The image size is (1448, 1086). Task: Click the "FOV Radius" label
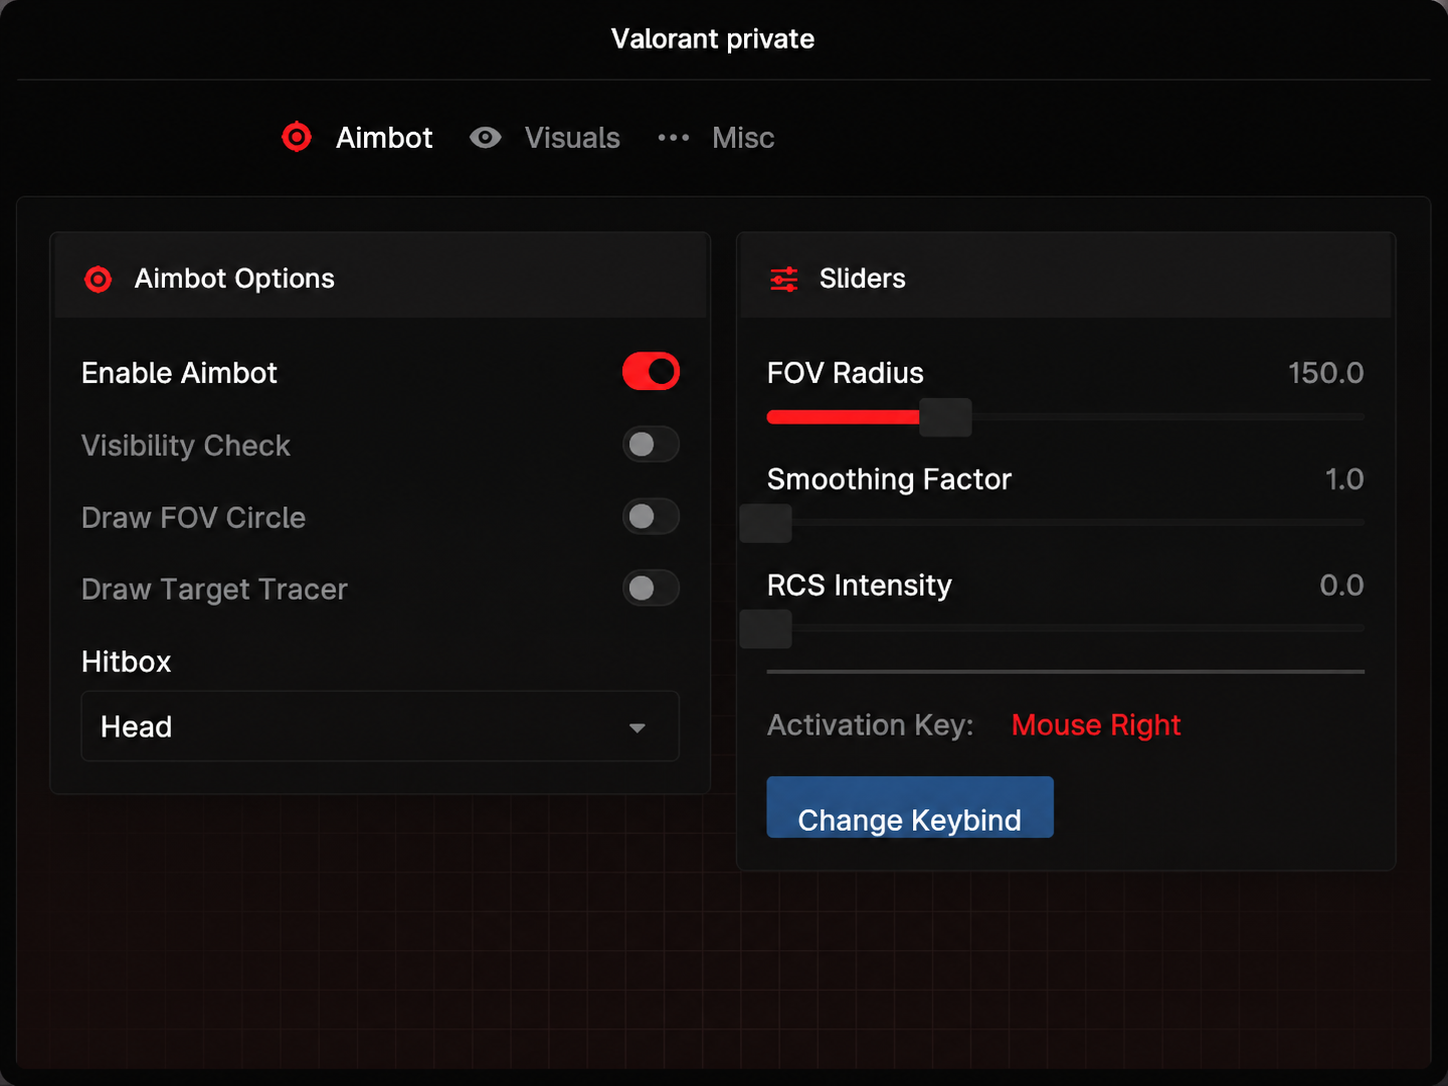point(845,373)
